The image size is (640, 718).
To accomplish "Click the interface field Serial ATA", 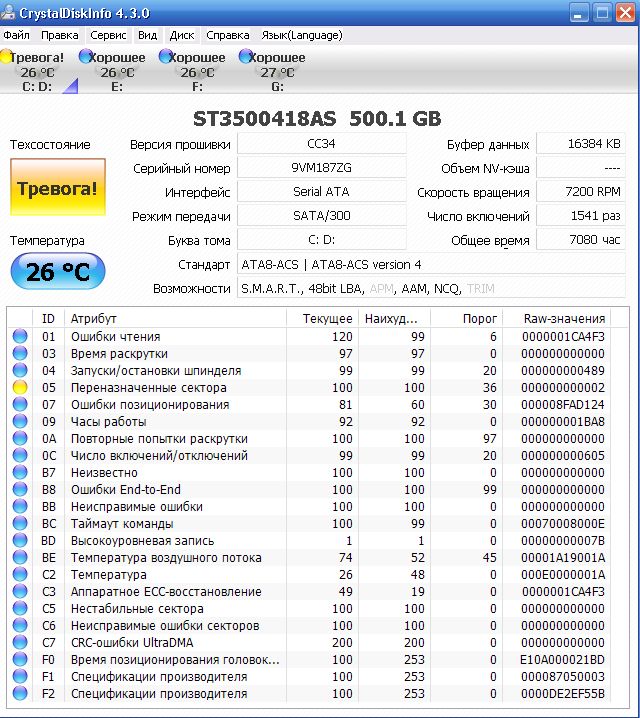I will (x=321, y=191).
